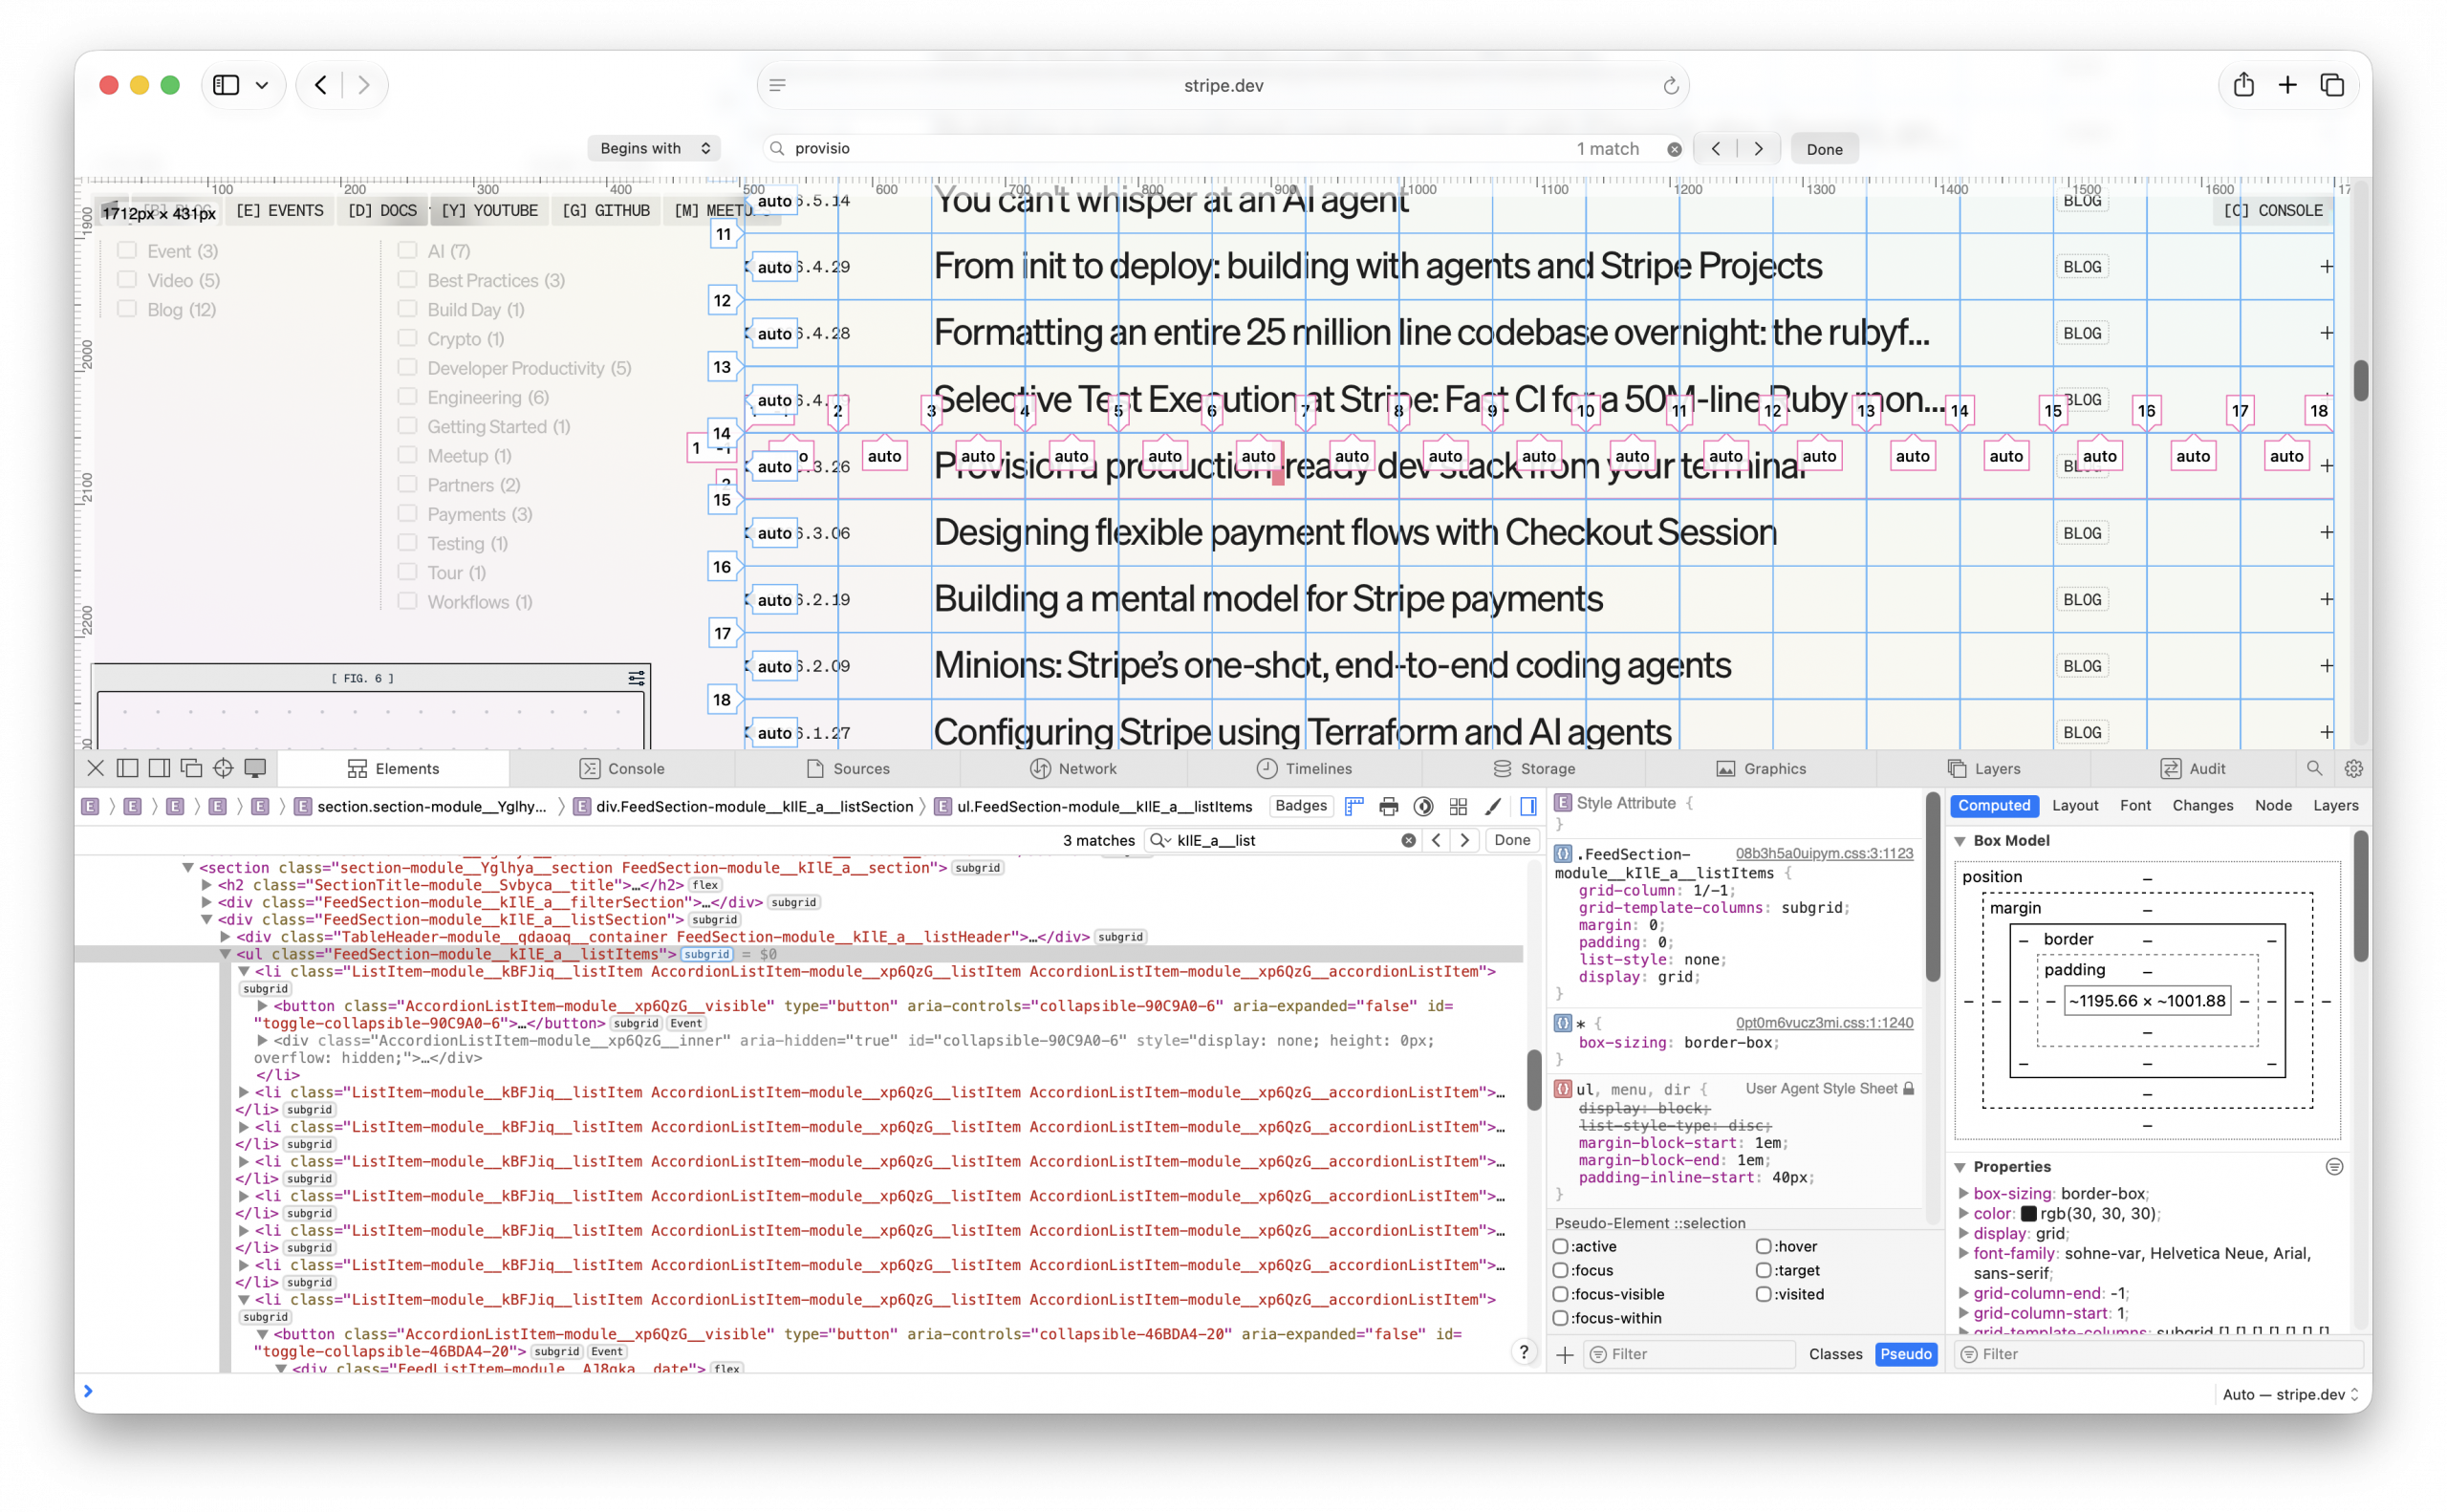Image resolution: width=2447 pixels, height=1512 pixels.
Task: Expand the TableHeader container div node
Action: point(225,937)
